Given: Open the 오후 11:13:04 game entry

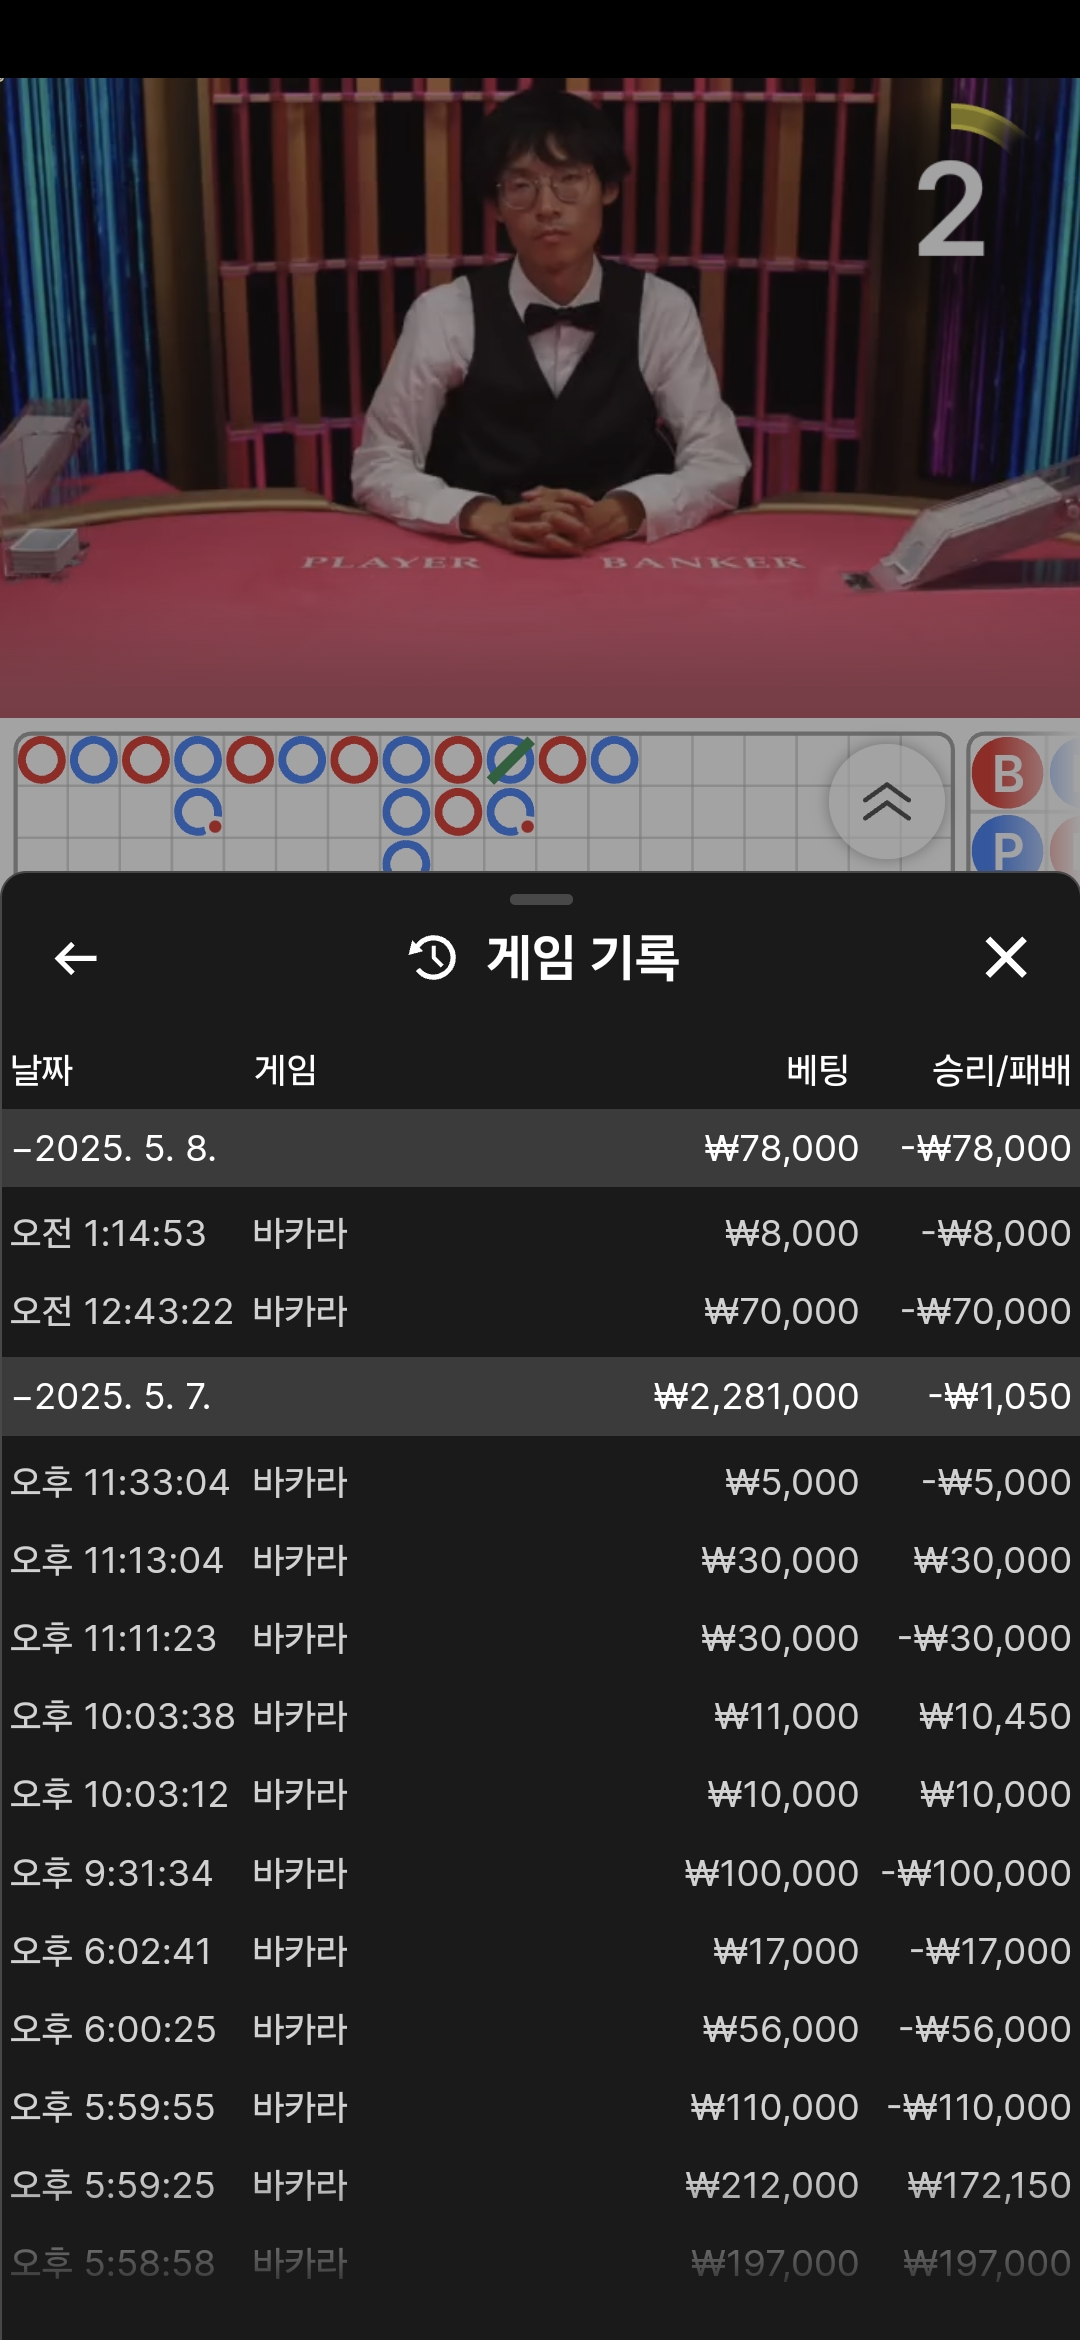Looking at the screenshot, I should (540, 1560).
